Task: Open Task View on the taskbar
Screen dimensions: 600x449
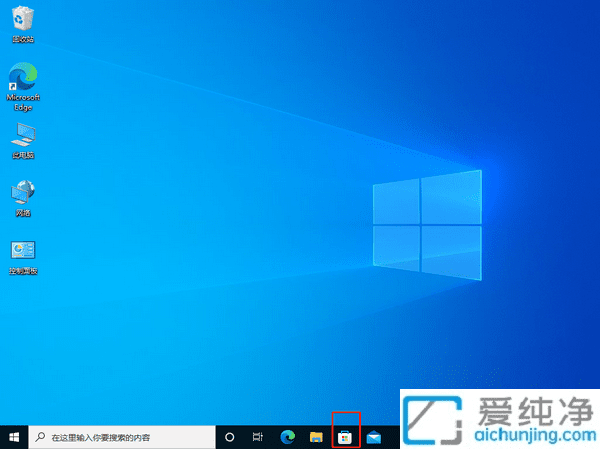Action: (x=258, y=437)
